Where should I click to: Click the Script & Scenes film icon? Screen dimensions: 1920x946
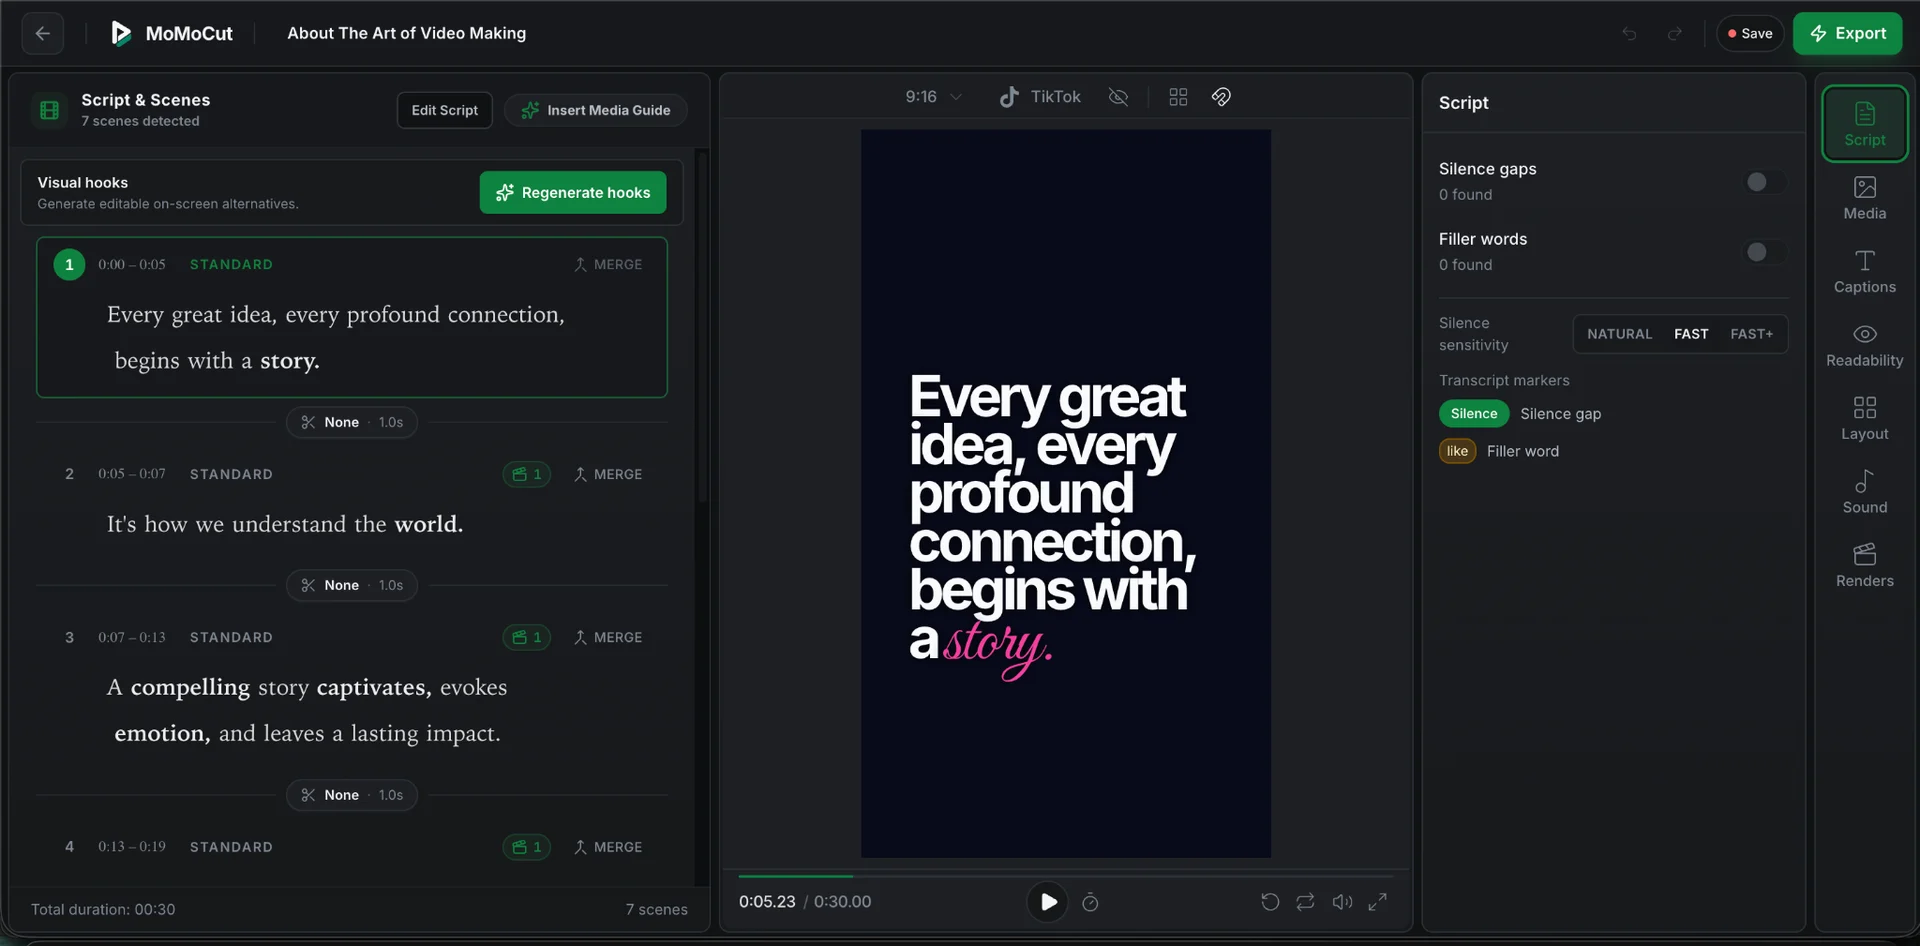49,110
